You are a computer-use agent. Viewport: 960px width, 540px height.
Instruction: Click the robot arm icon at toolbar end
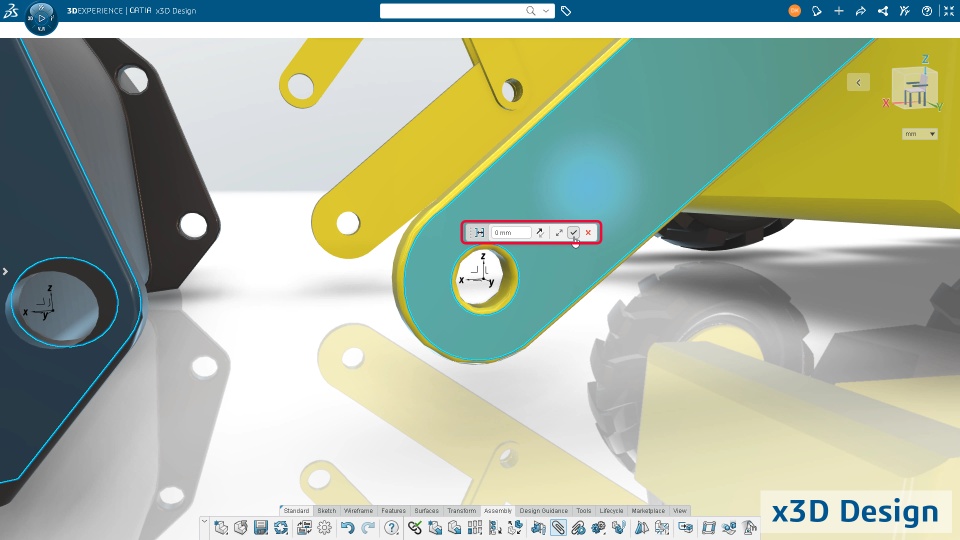pos(749,528)
